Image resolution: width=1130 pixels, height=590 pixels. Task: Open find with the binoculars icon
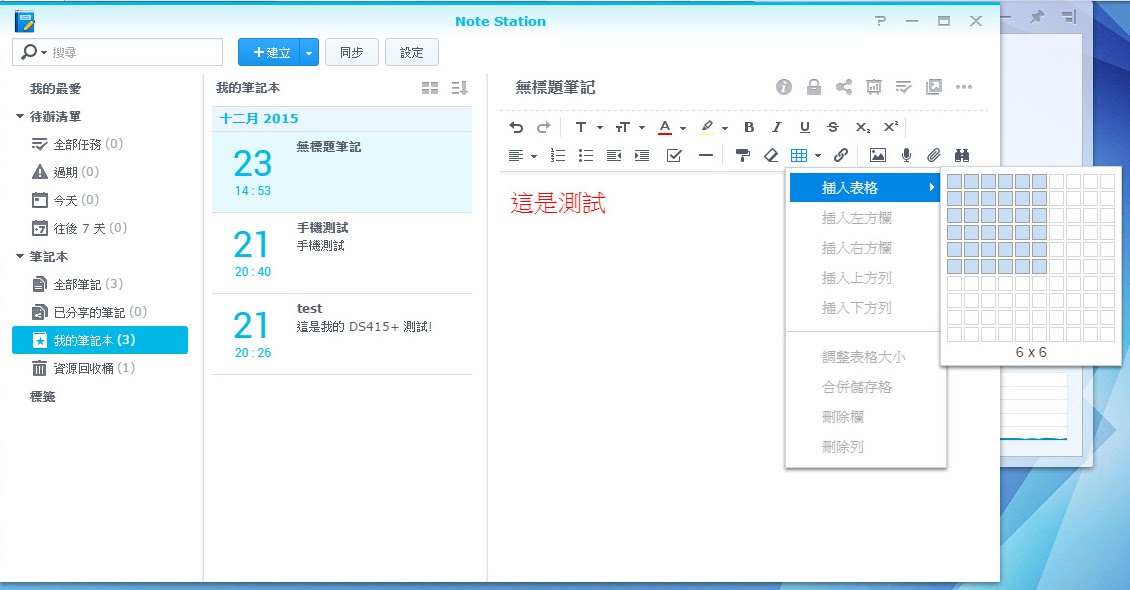pos(961,155)
